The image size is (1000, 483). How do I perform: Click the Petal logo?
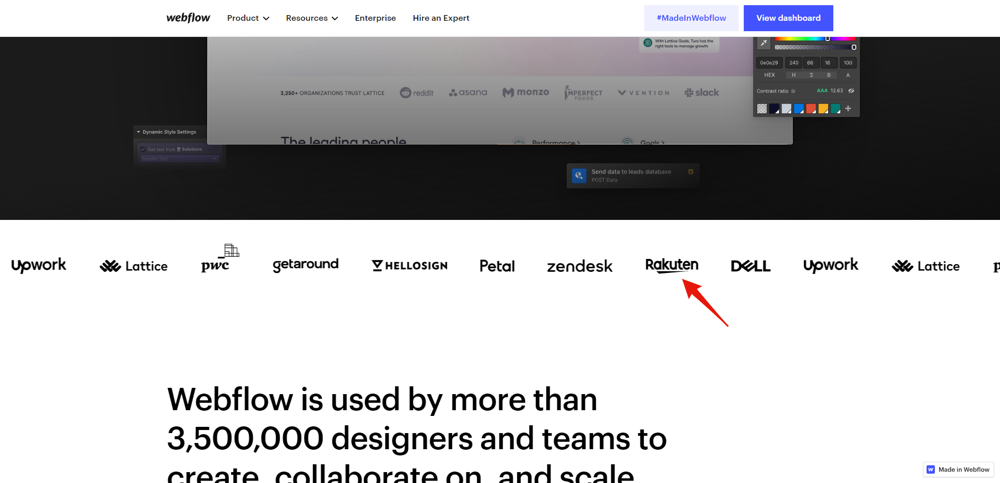pyautogui.click(x=497, y=265)
